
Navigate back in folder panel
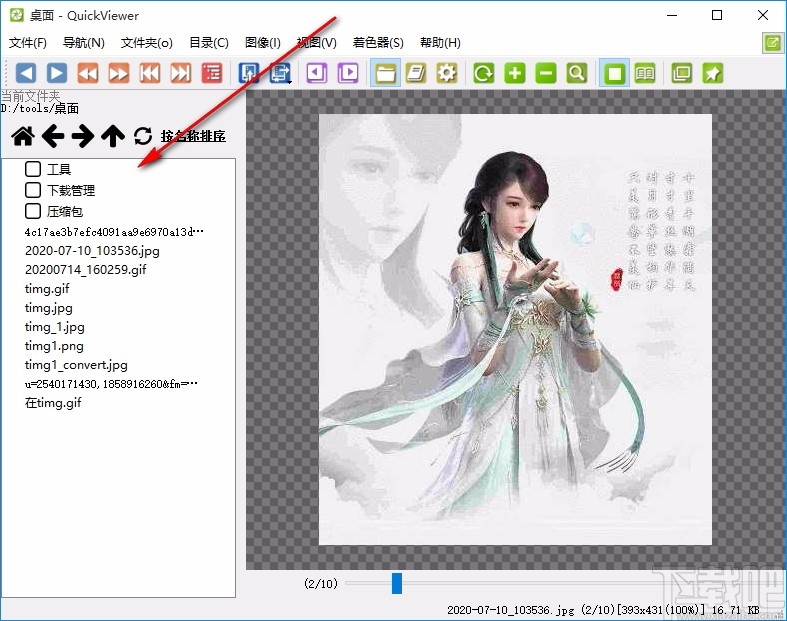pyautogui.click(x=53, y=136)
